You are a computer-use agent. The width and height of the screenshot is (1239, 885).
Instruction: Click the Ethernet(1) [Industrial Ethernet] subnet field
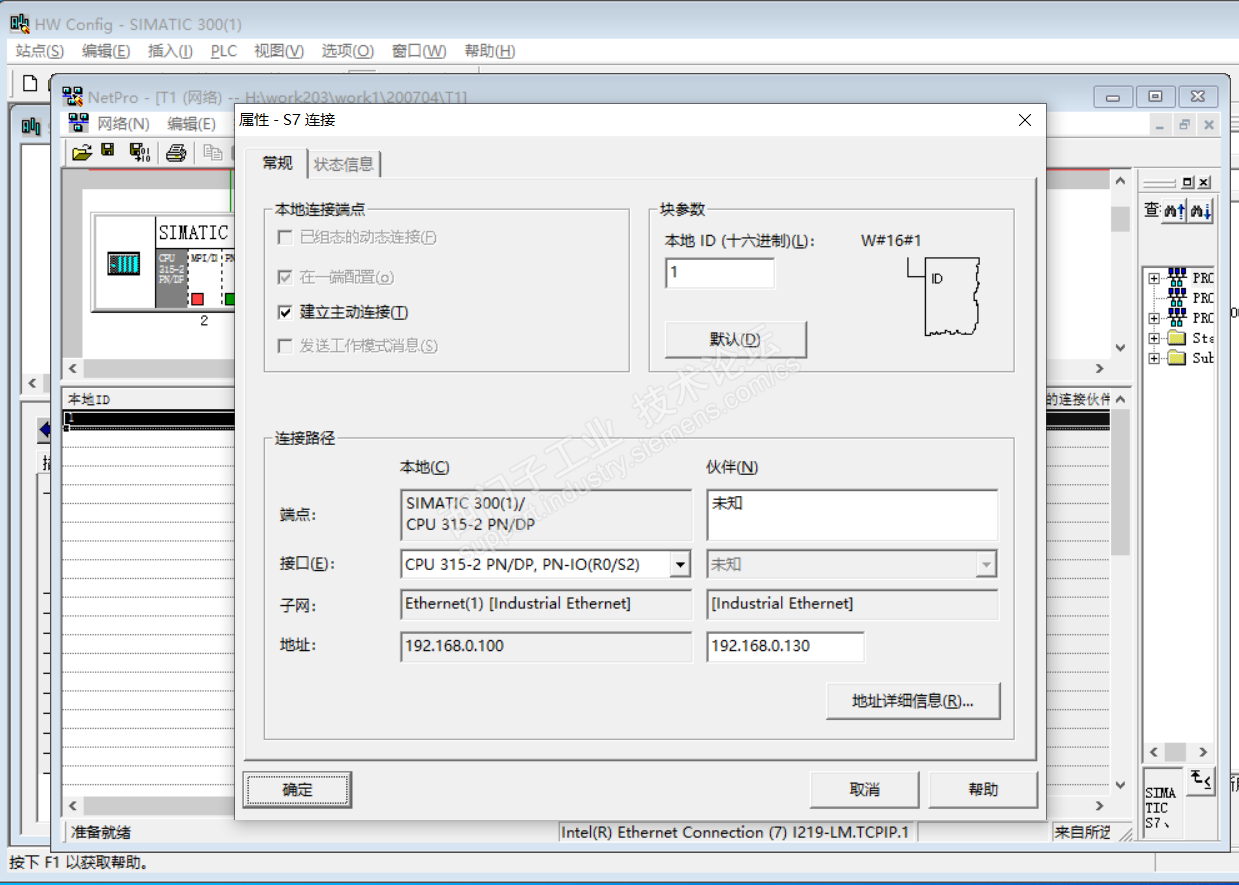pos(546,604)
